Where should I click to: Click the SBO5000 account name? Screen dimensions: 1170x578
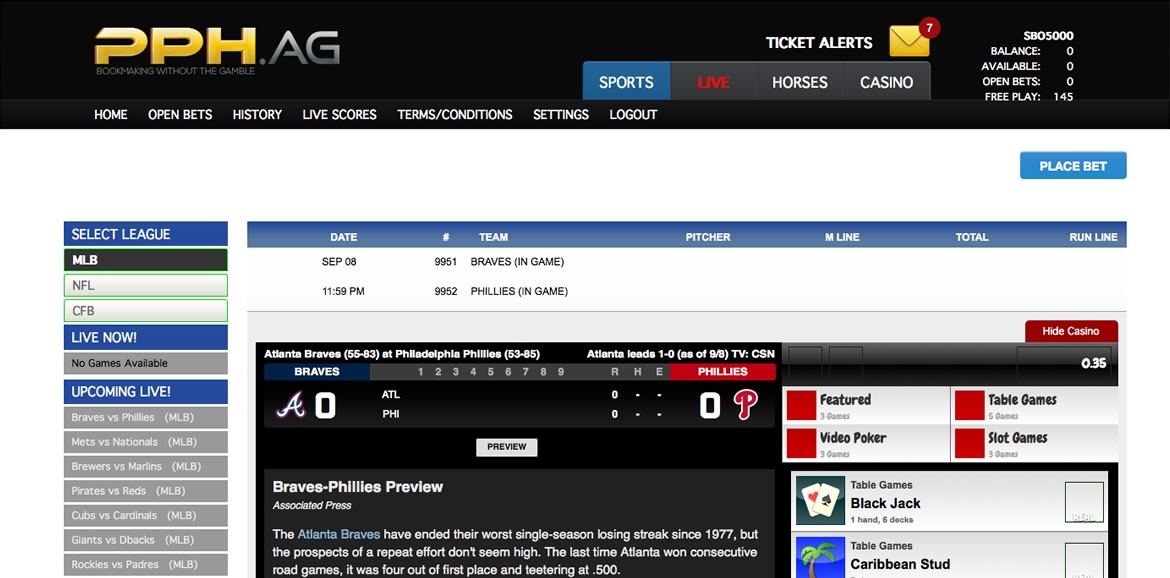coord(1048,36)
